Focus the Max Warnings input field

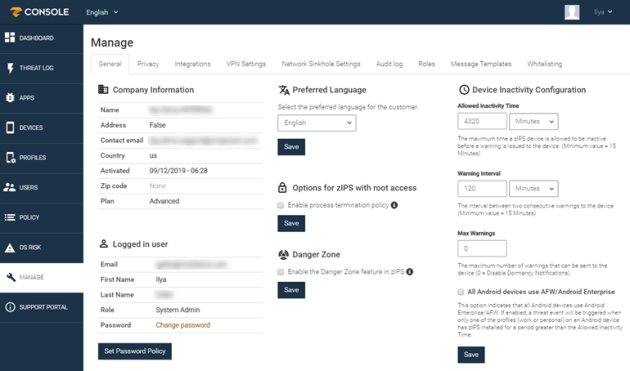482,248
